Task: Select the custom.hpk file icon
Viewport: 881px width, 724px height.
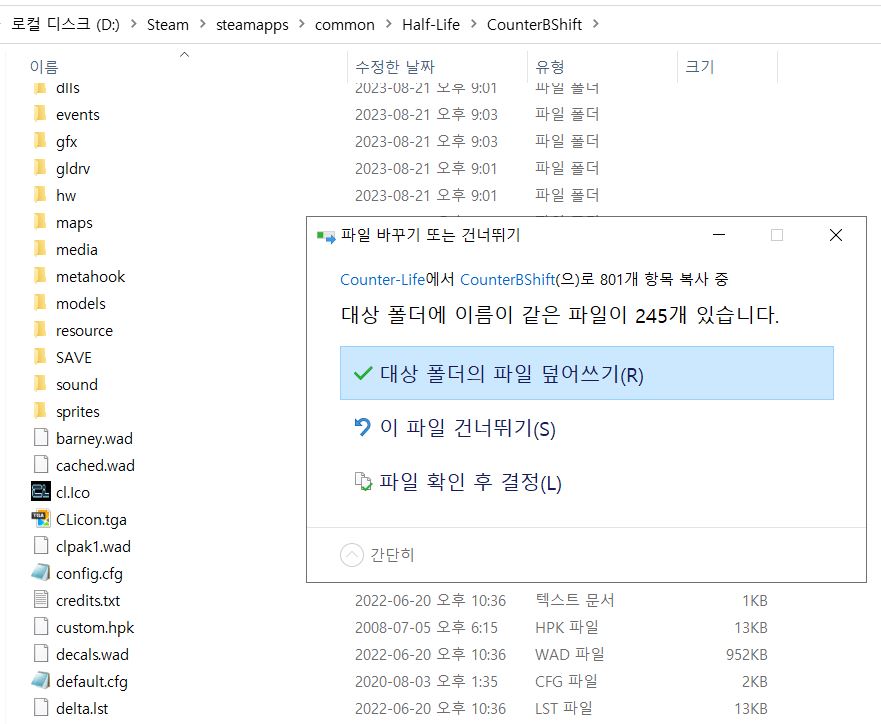Action: [x=41, y=626]
